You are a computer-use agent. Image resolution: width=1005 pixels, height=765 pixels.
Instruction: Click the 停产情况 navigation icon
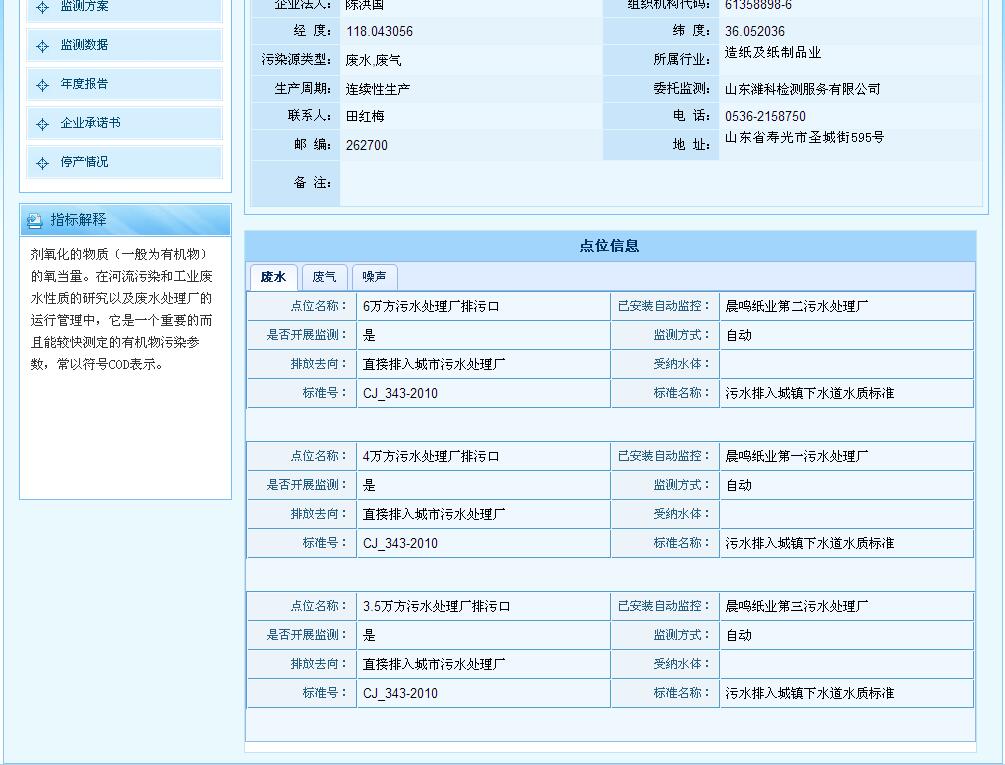[42, 161]
